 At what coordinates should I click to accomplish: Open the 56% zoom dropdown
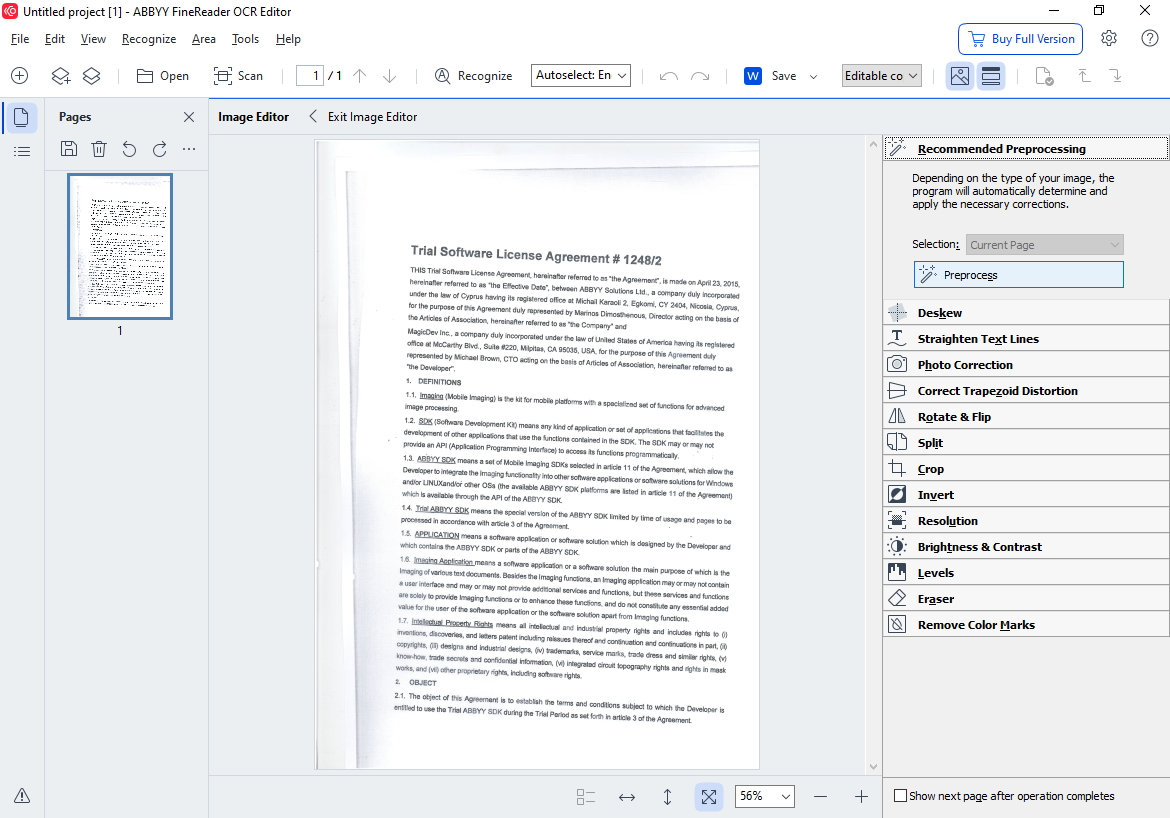(765, 796)
